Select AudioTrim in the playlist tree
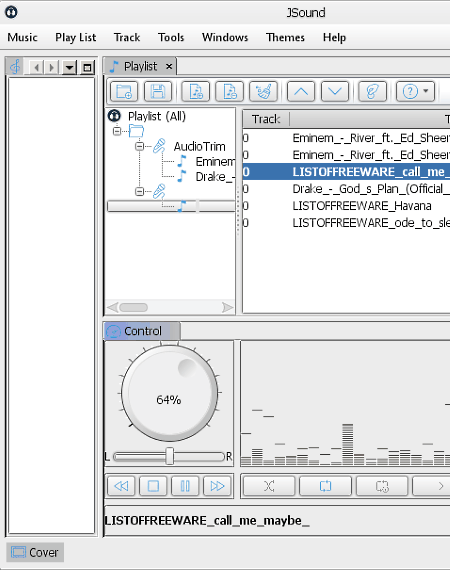 200,146
